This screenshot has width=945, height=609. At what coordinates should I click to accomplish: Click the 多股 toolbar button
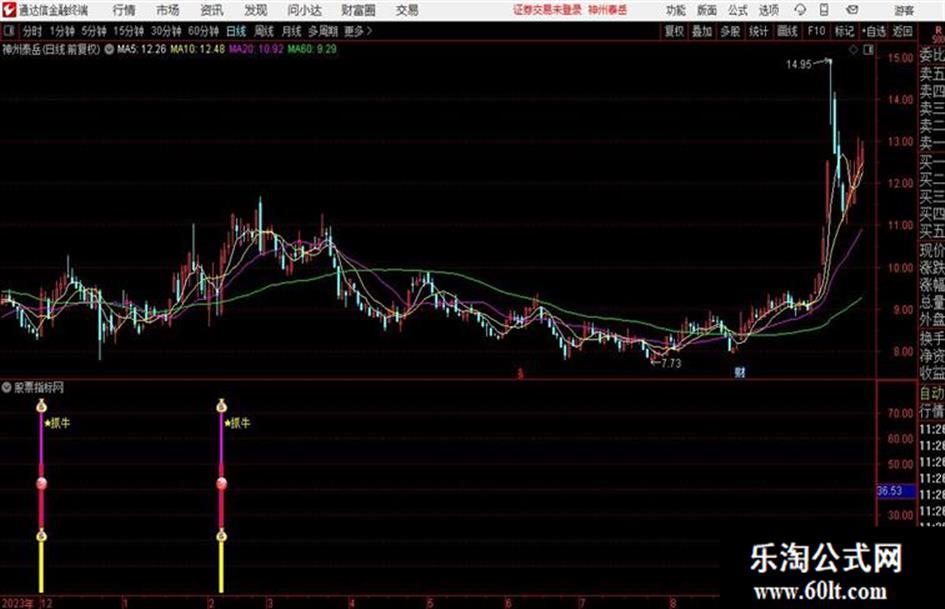tap(730, 31)
